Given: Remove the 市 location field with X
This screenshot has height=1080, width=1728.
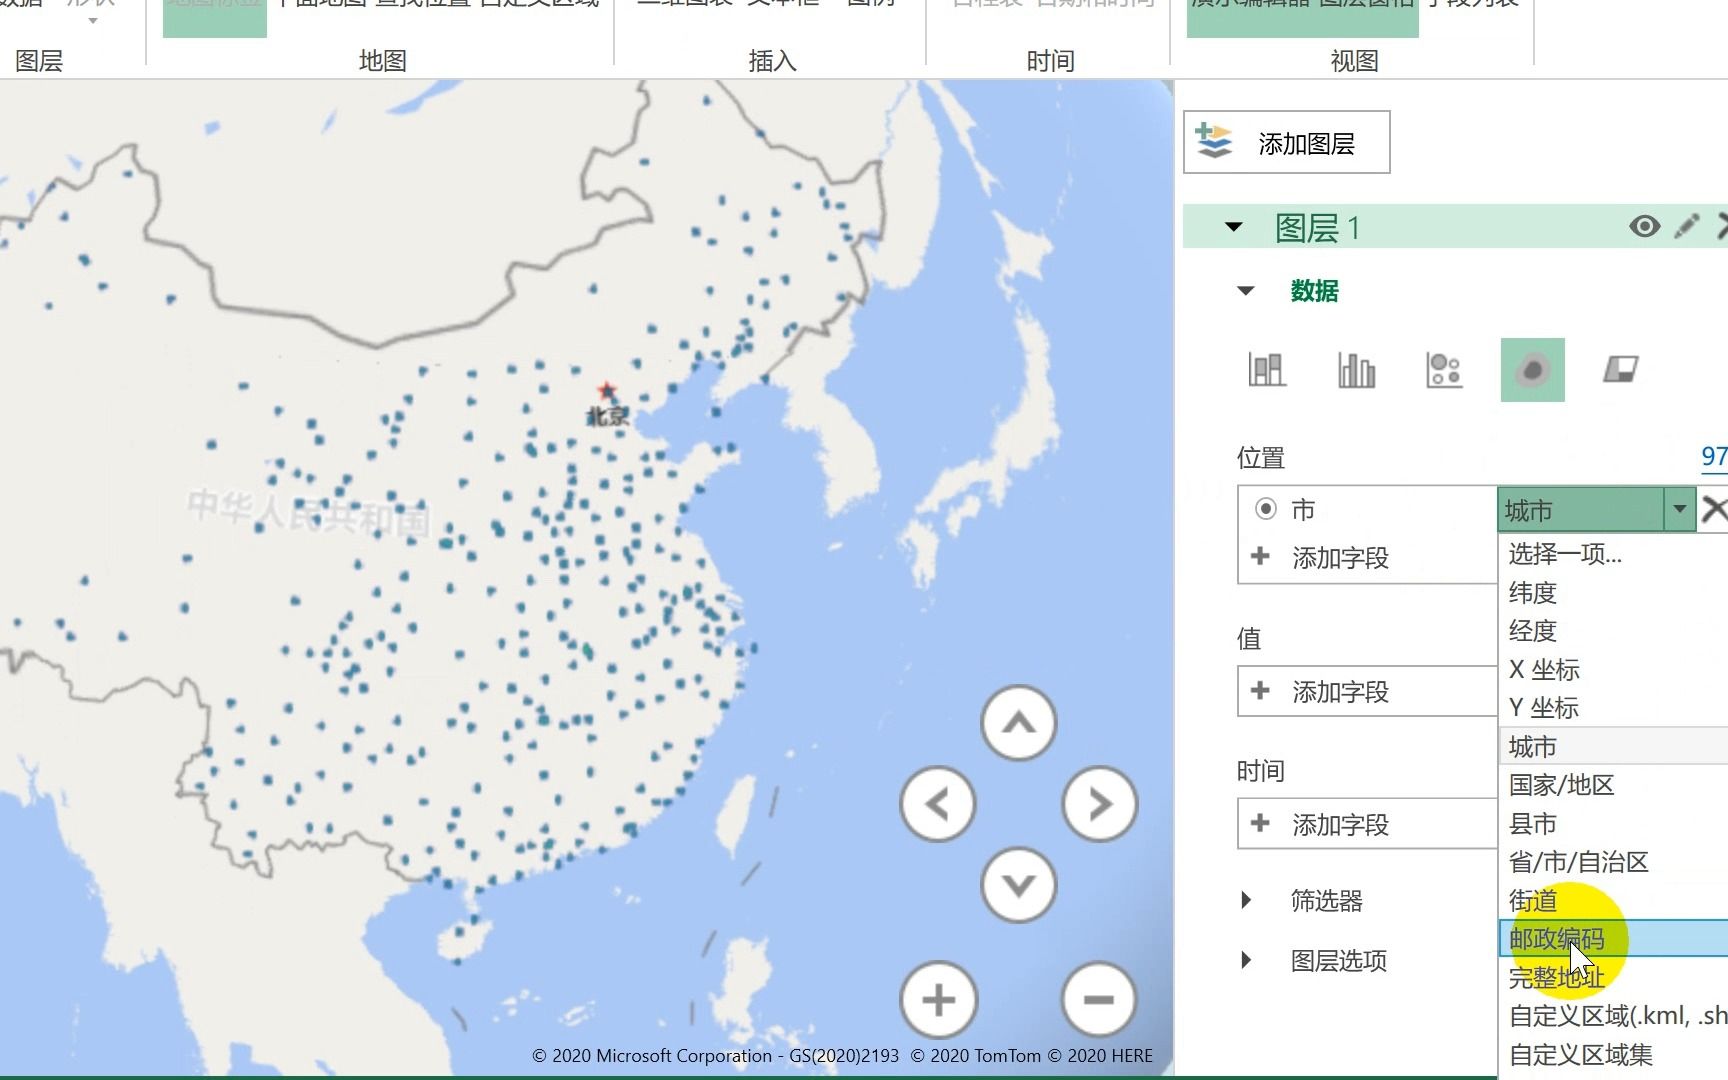Looking at the screenshot, I should [x=1714, y=509].
